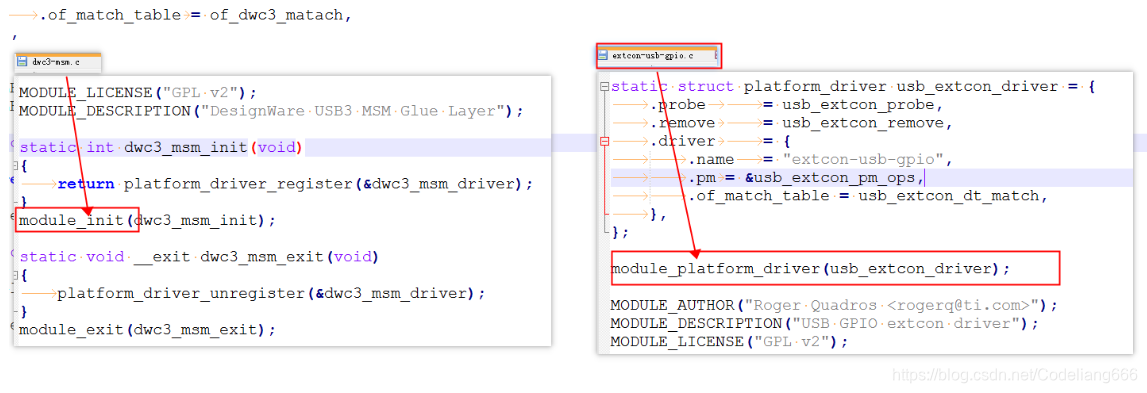
Task: Click the MODULE_LICENSE line in the extcon-usb-gpio.c pane
Action: click(730, 342)
